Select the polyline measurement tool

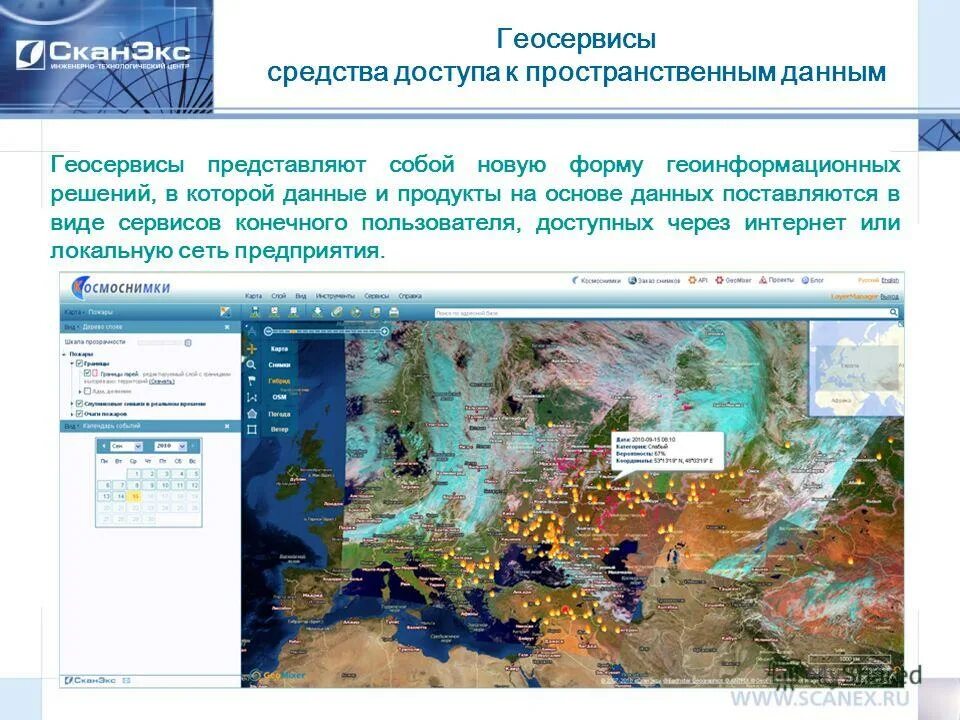click(252, 396)
